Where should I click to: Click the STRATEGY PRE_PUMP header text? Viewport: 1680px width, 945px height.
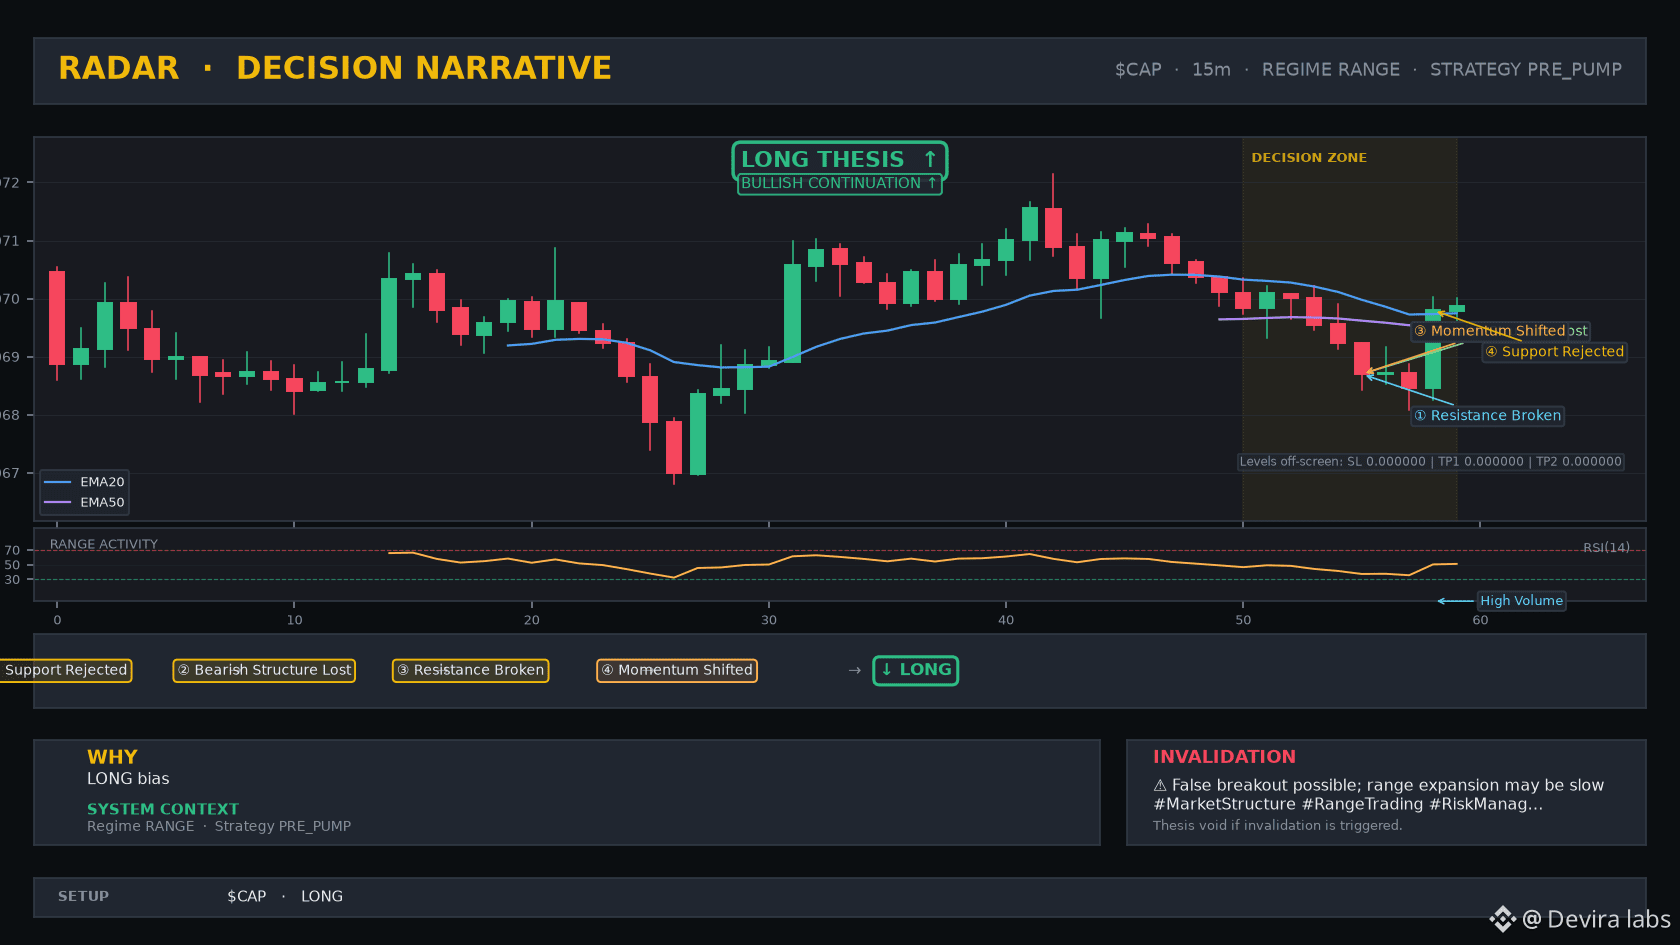pos(1526,70)
